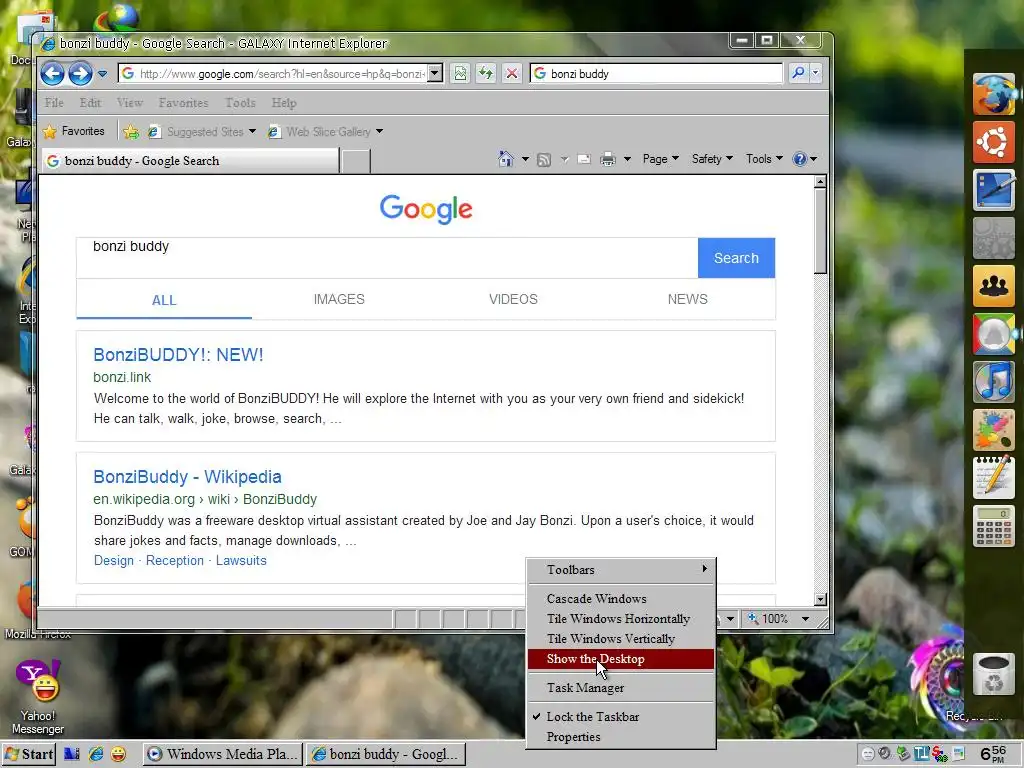Expand the Print options dropdown arrow

[627, 159]
